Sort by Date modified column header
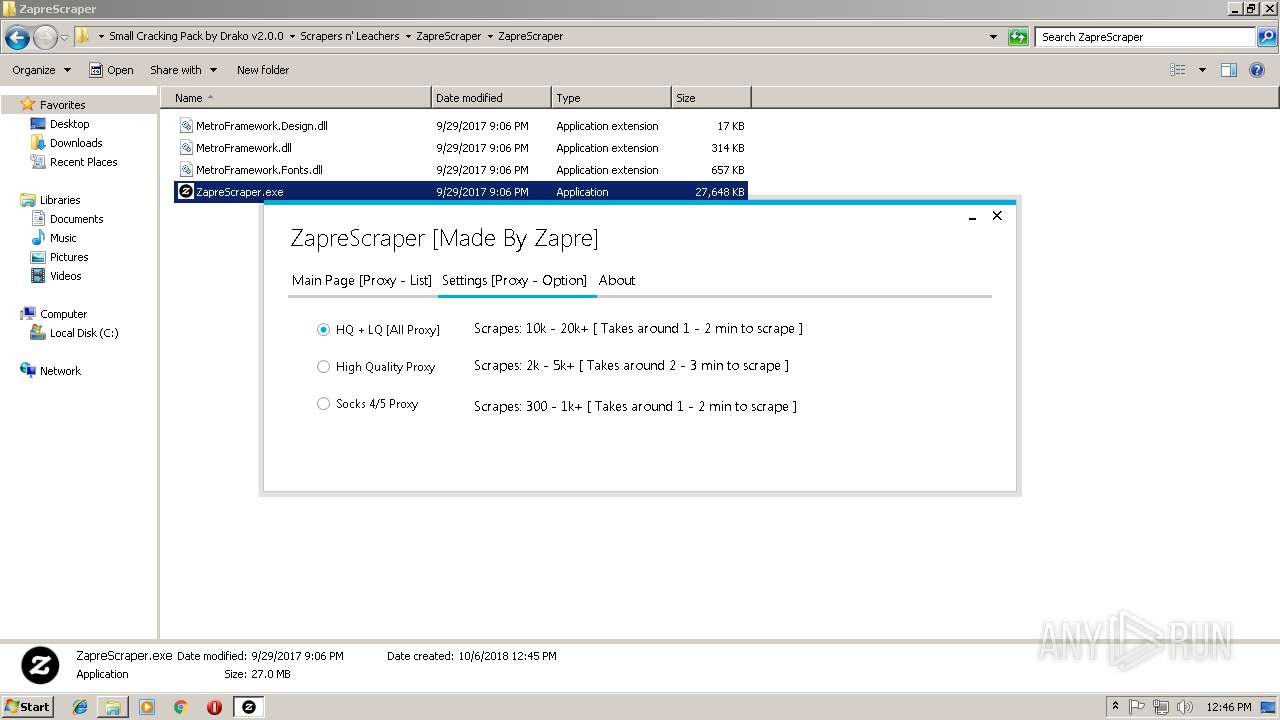 point(491,98)
